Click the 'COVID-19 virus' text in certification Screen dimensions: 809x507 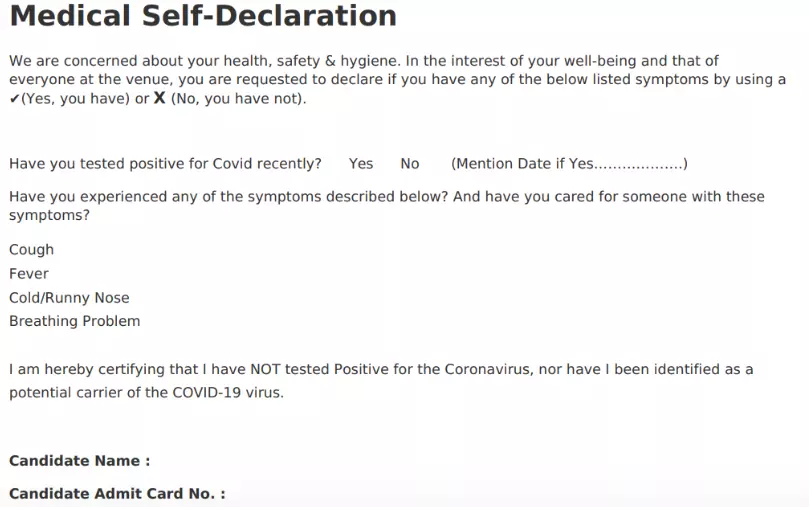227,392
